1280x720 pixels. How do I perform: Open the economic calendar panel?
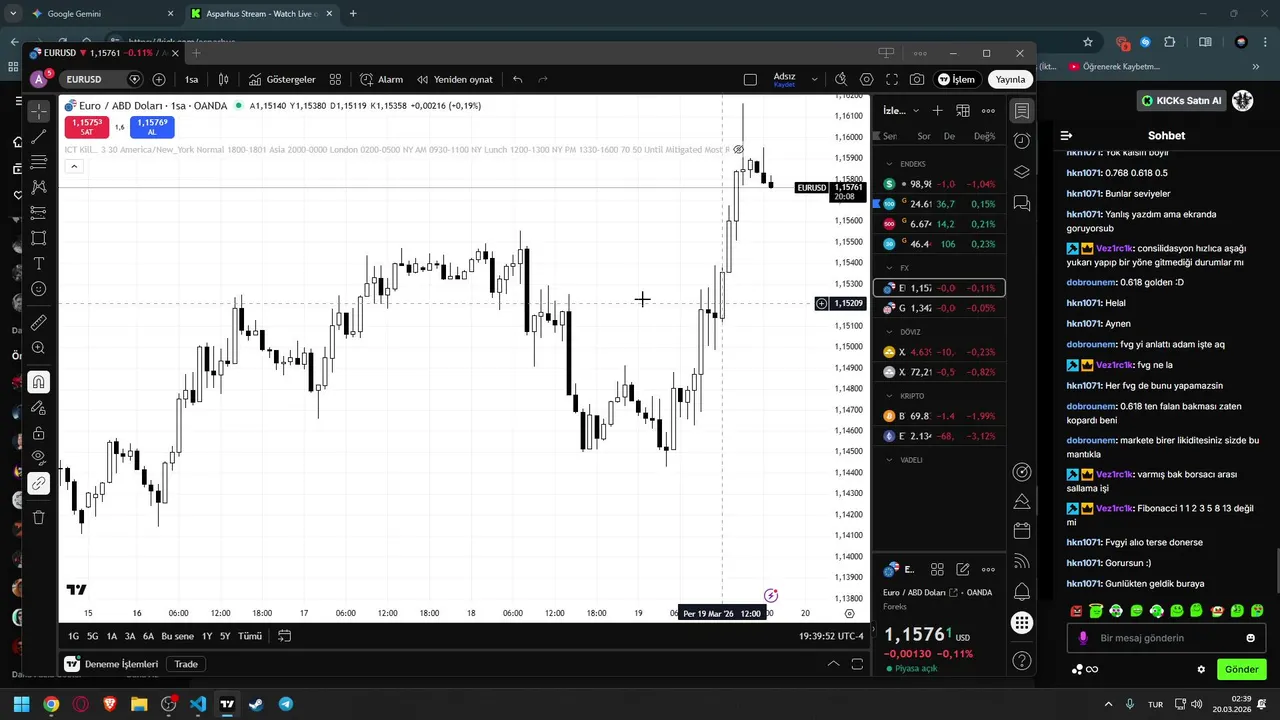[1021, 530]
